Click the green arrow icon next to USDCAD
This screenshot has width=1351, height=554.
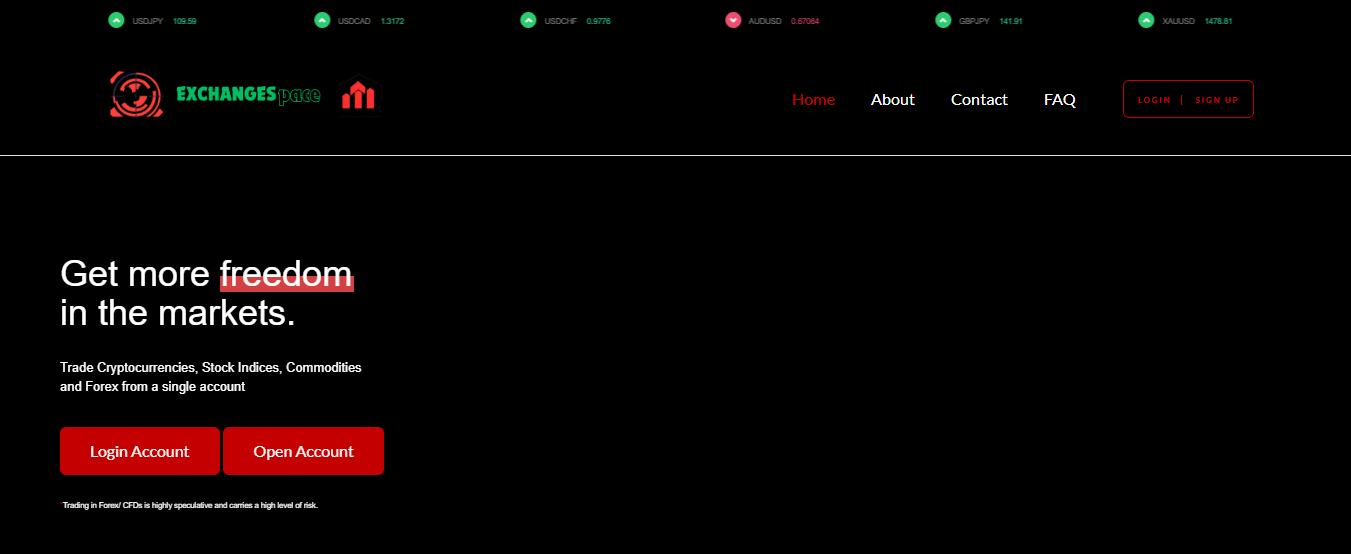tap(322, 20)
